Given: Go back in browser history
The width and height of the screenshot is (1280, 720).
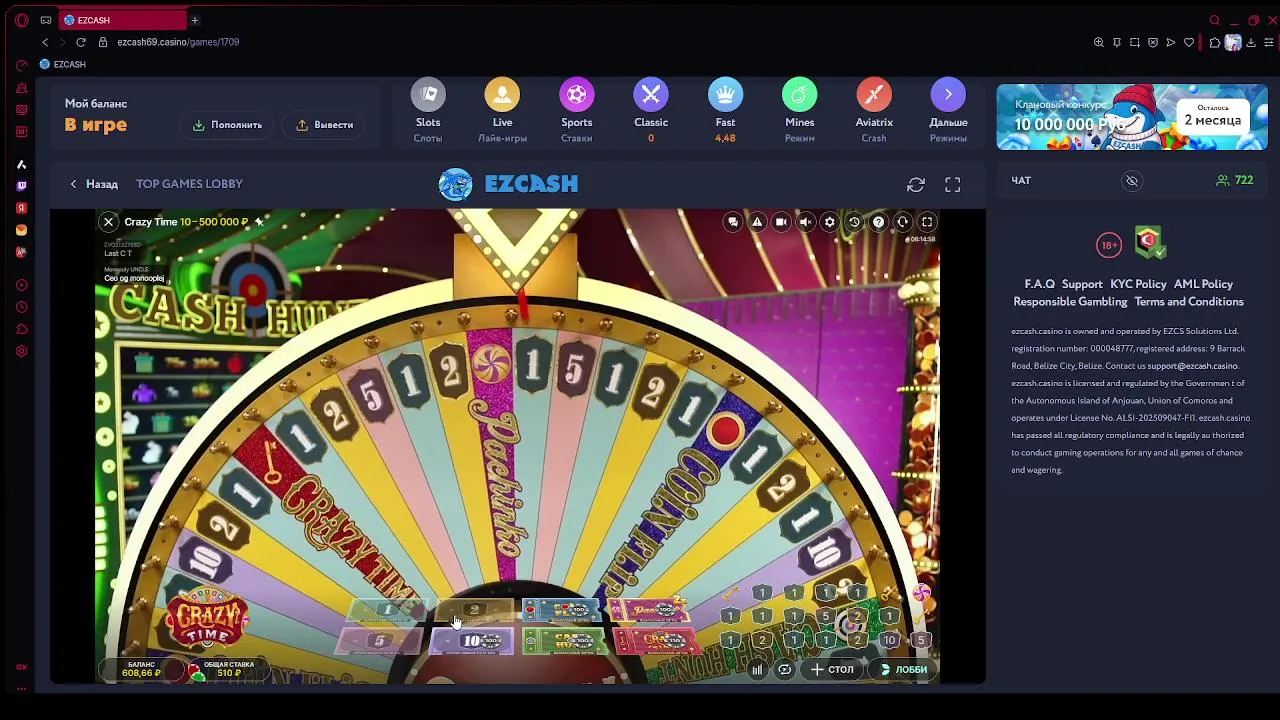Looking at the screenshot, I should click(x=45, y=42).
